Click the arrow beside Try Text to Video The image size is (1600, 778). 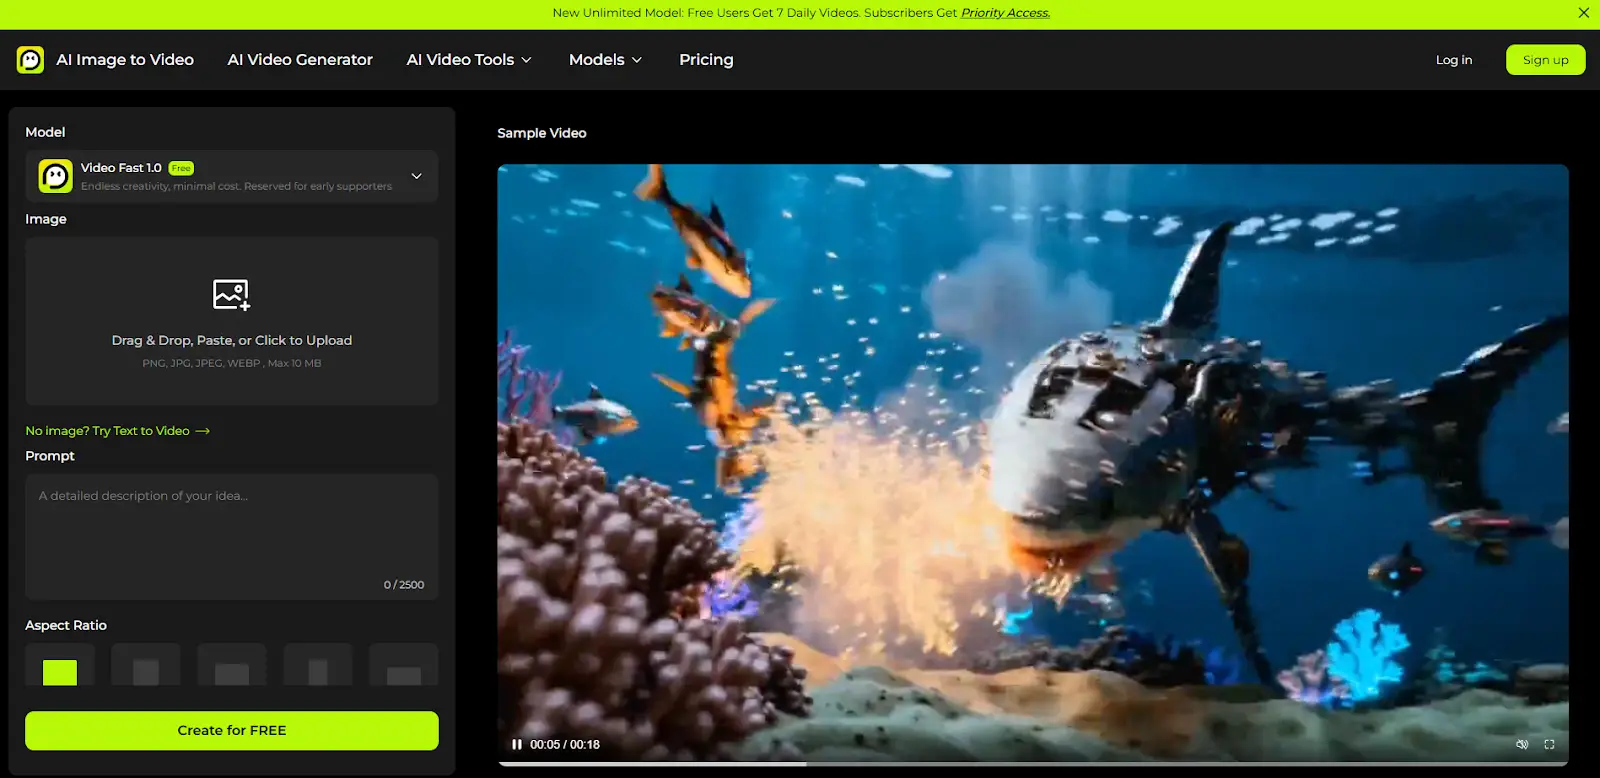tap(203, 431)
